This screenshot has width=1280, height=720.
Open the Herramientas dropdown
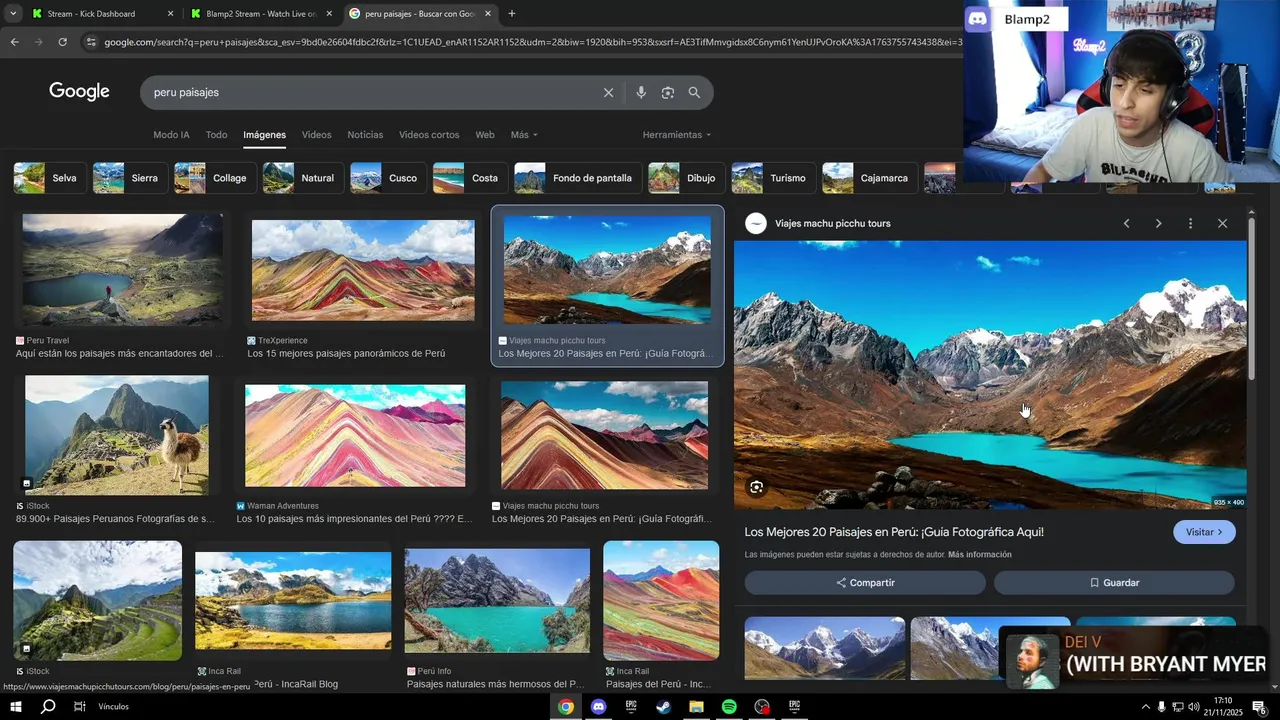pyautogui.click(x=677, y=135)
